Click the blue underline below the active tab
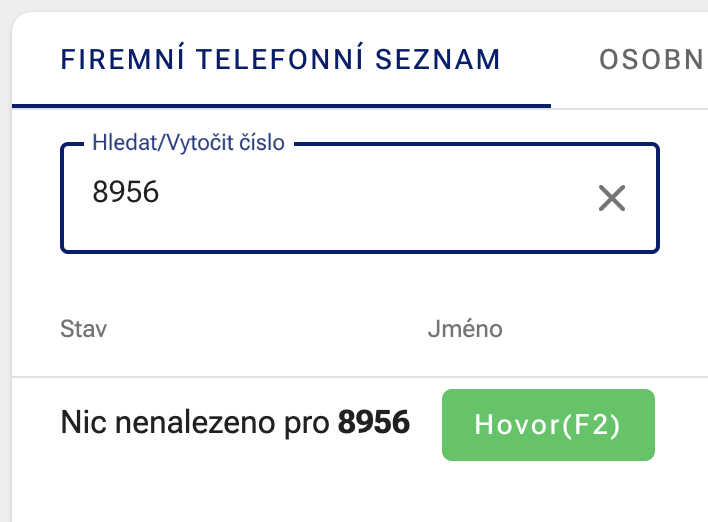The image size is (708, 522). tap(280, 105)
